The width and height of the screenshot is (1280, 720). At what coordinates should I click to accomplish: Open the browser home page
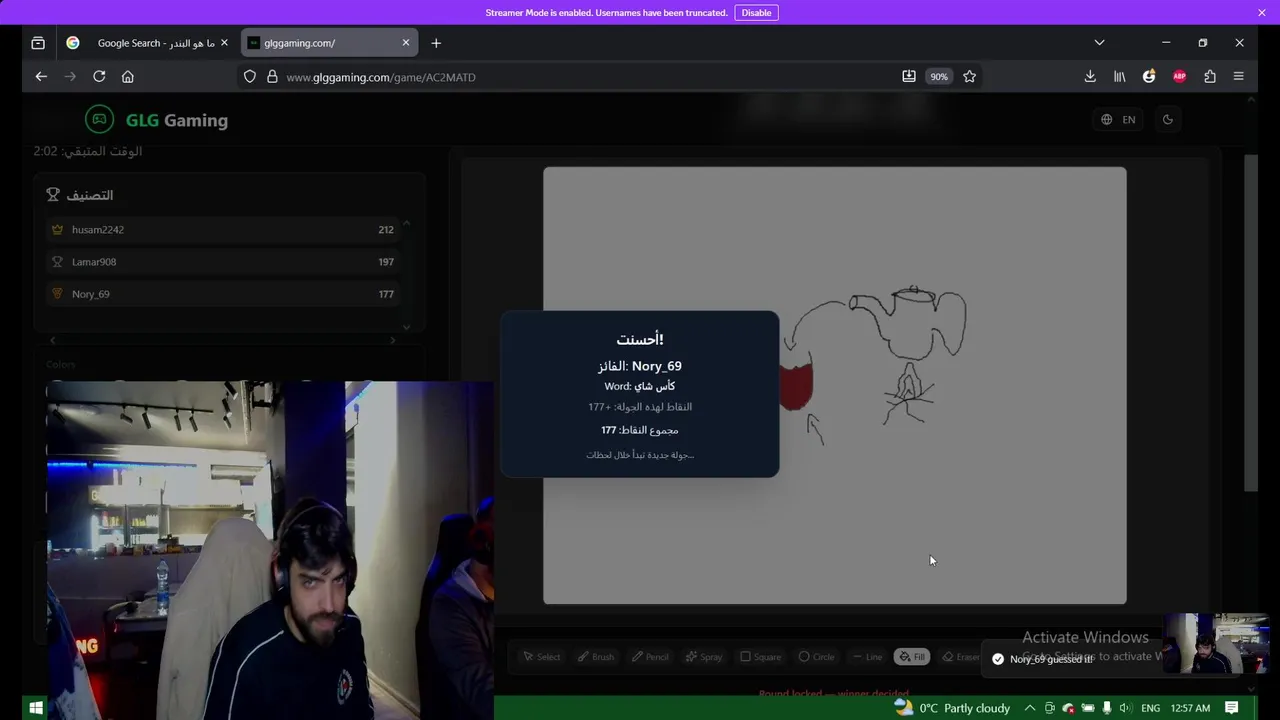[x=128, y=76]
